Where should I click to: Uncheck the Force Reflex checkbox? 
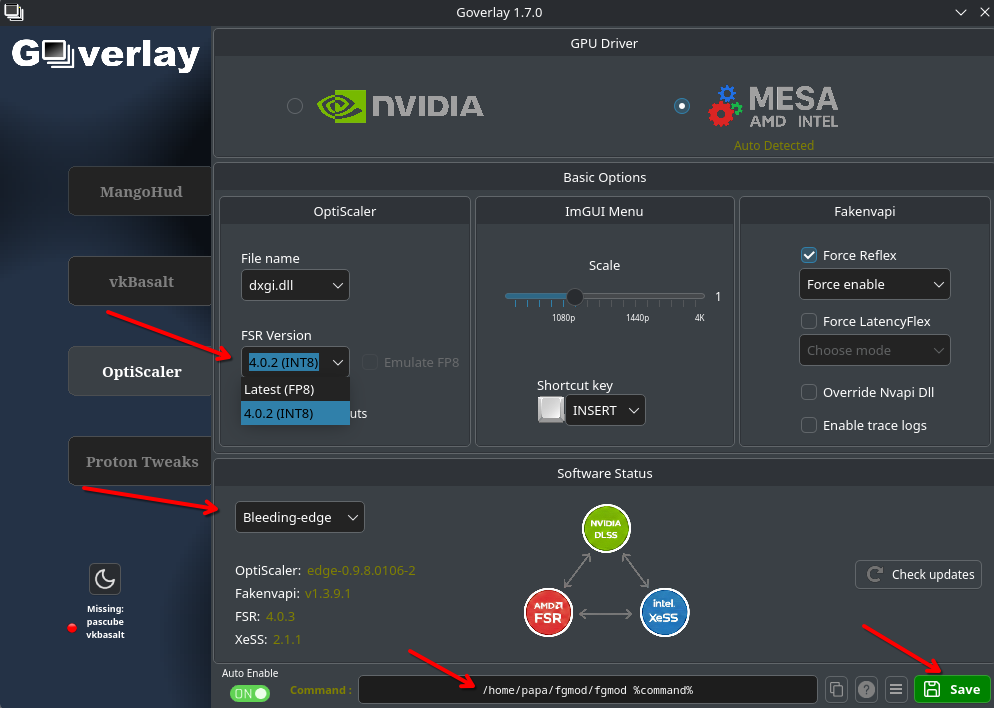tap(809, 255)
